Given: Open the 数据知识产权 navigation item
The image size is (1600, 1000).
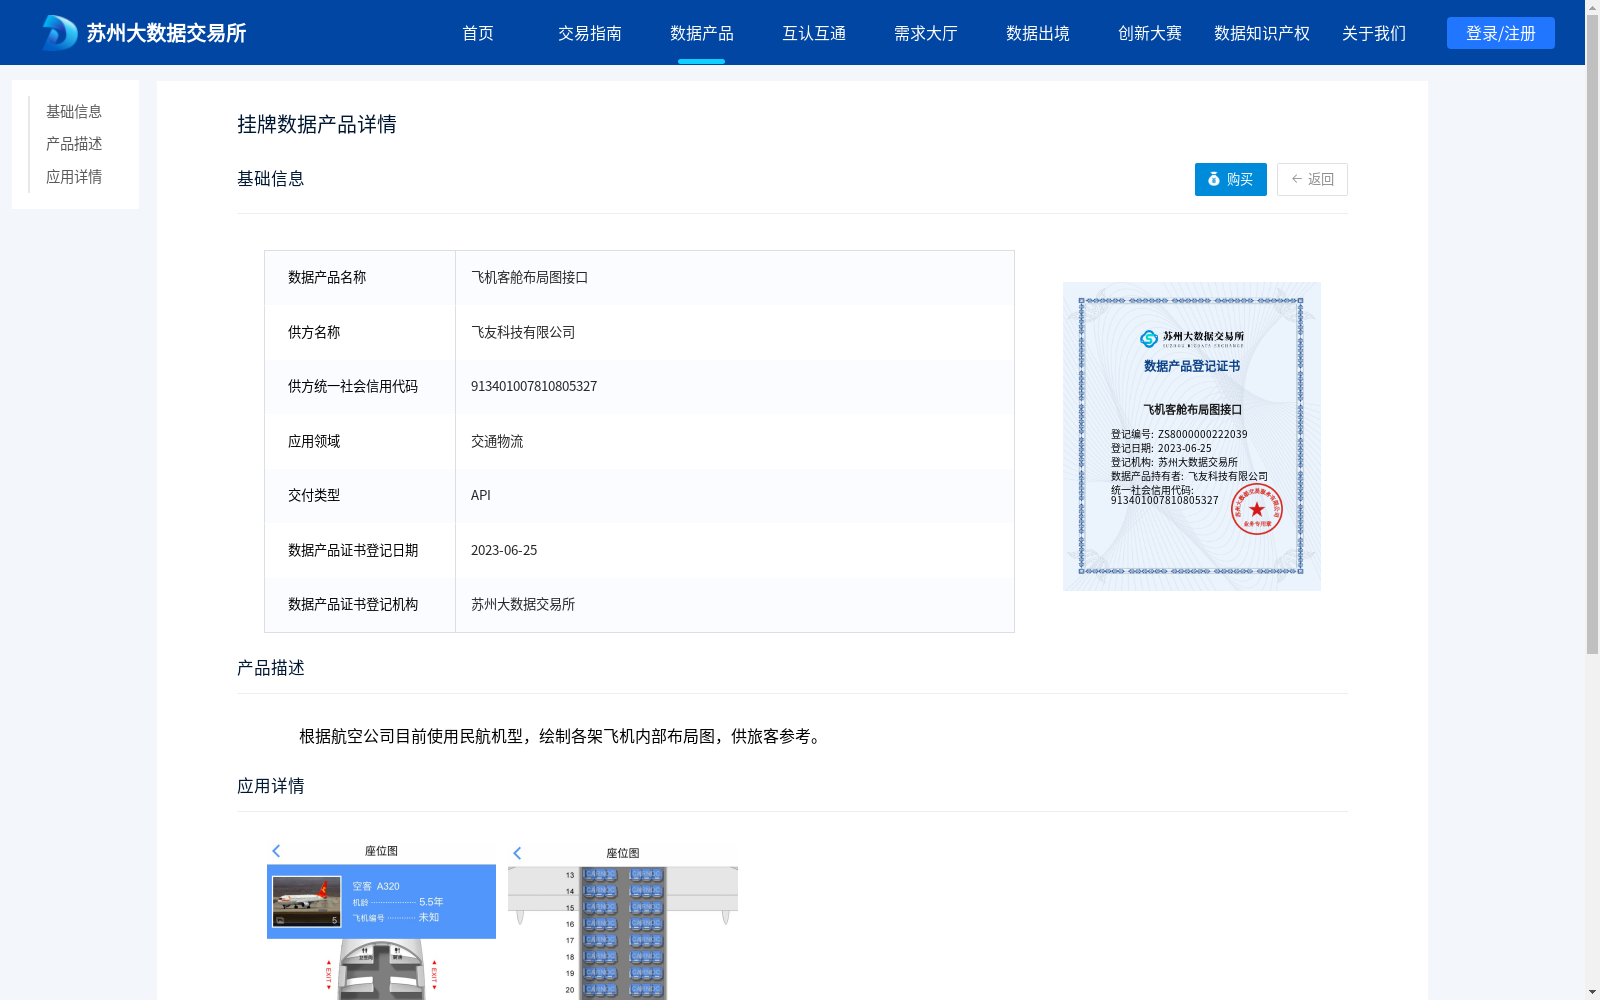Looking at the screenshot, I should click(x=1262, y=33).
